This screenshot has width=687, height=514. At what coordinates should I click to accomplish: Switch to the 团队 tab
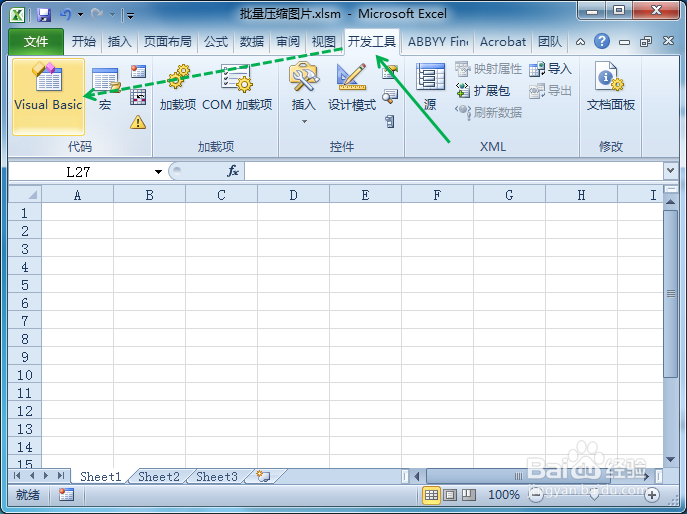tap(550, 42)
